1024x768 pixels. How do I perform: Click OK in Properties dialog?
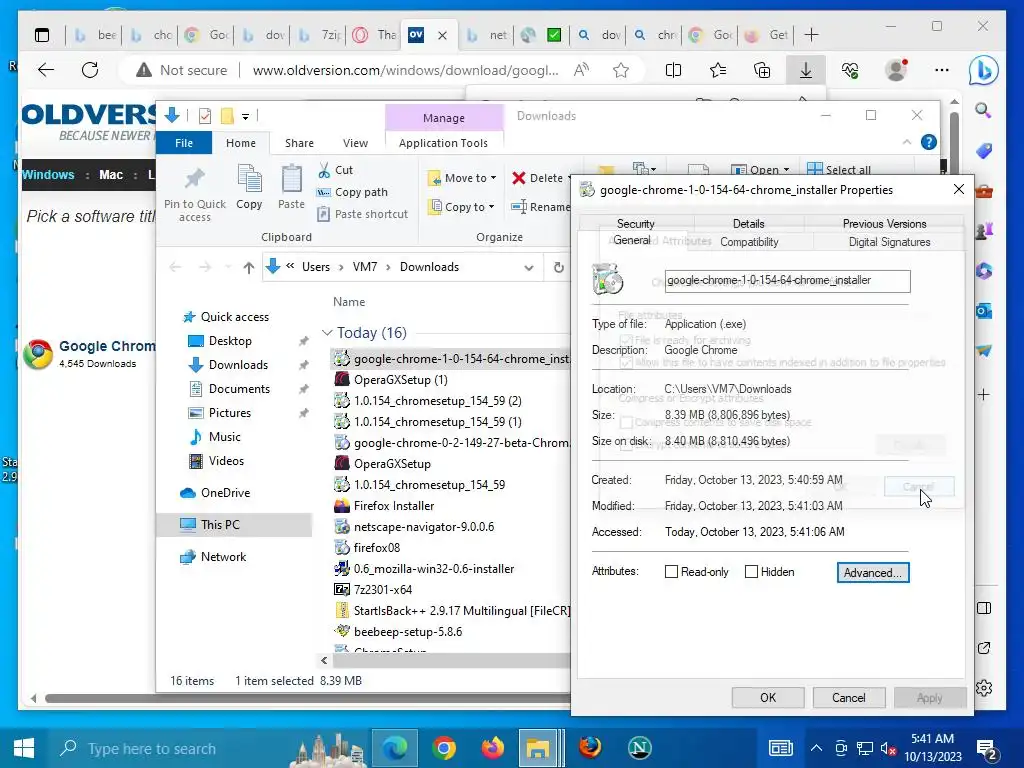[x=768, y=697]
